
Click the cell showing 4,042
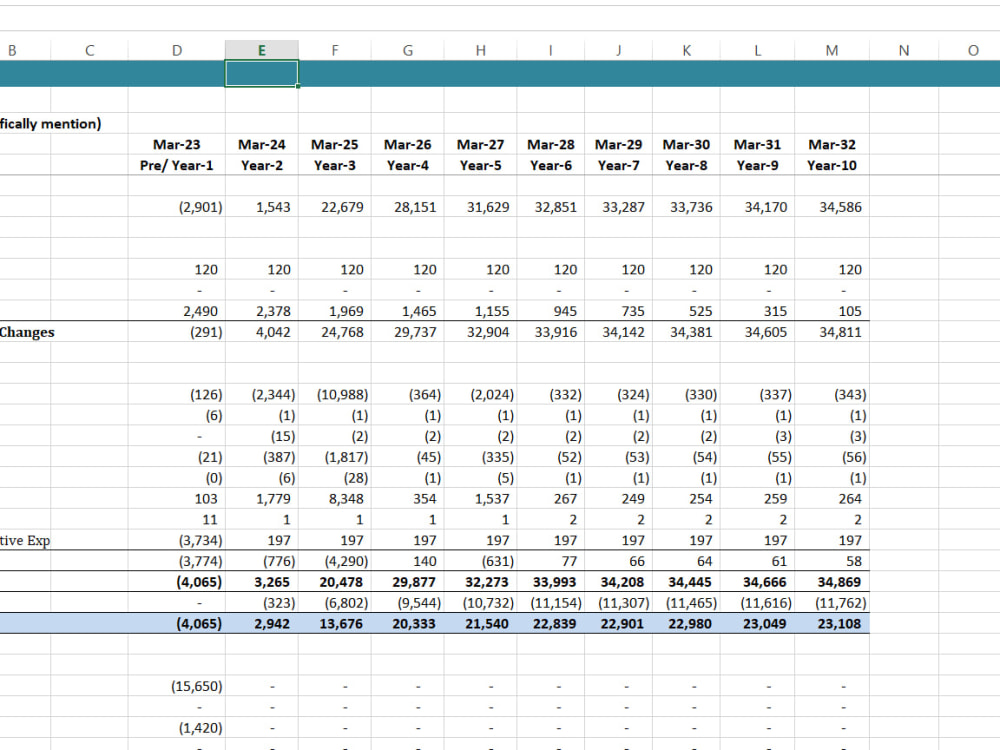(261, 332)
